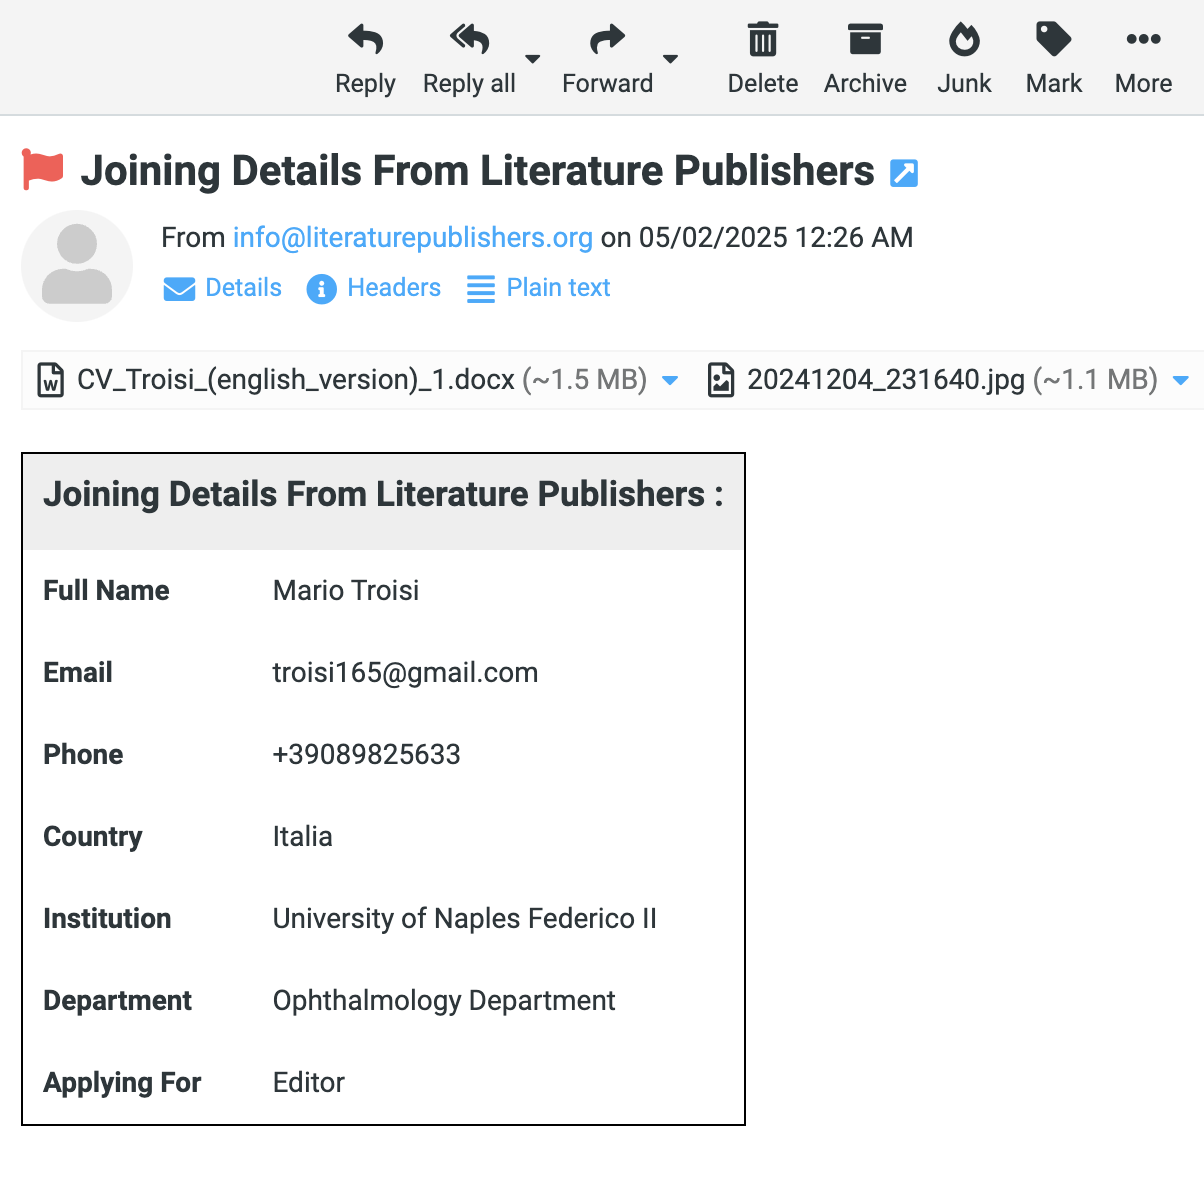Viewport: 1204px width, 1196px height.
Task: Expand Forward options dropdown arrow
Action: click(671, 59)
